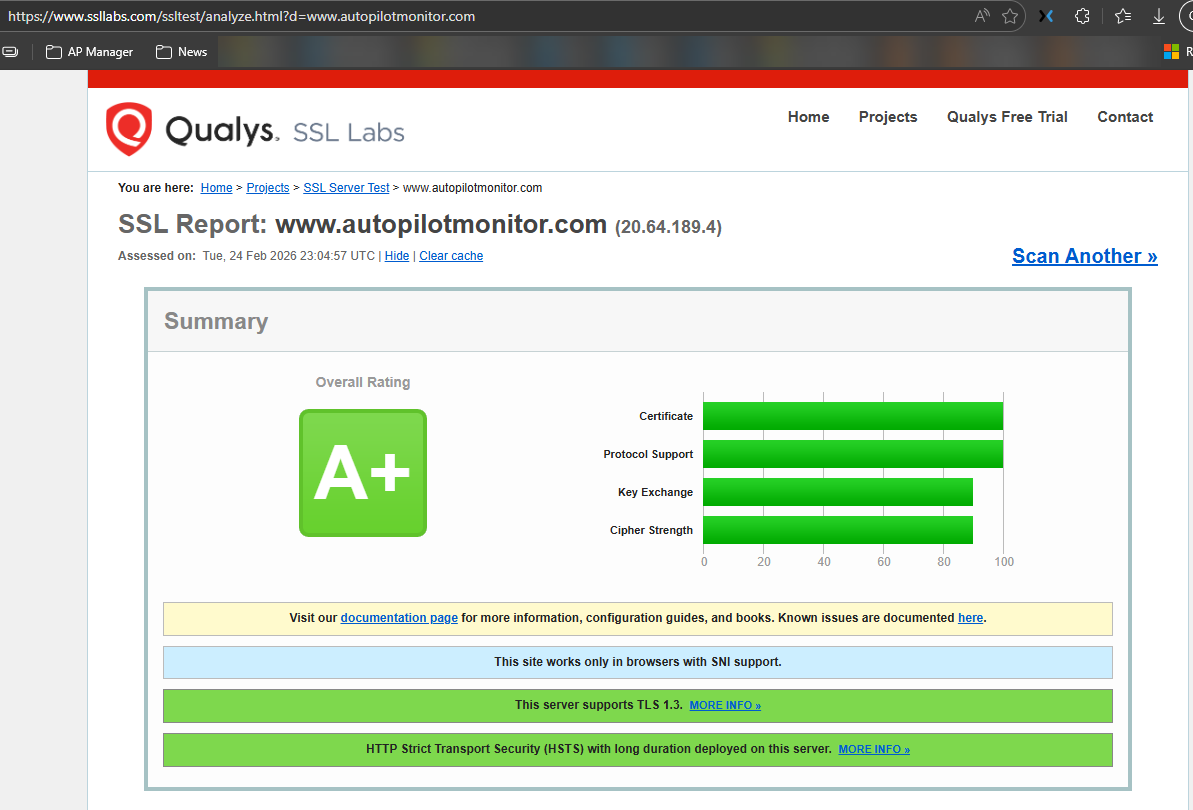
Task: Open the AP Manager bookmarks folder
Action: click(x=90, y=52)
